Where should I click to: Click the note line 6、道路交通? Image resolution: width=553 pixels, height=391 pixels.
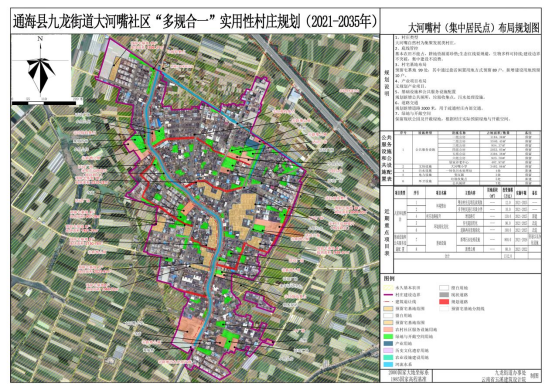coord(406,103)
